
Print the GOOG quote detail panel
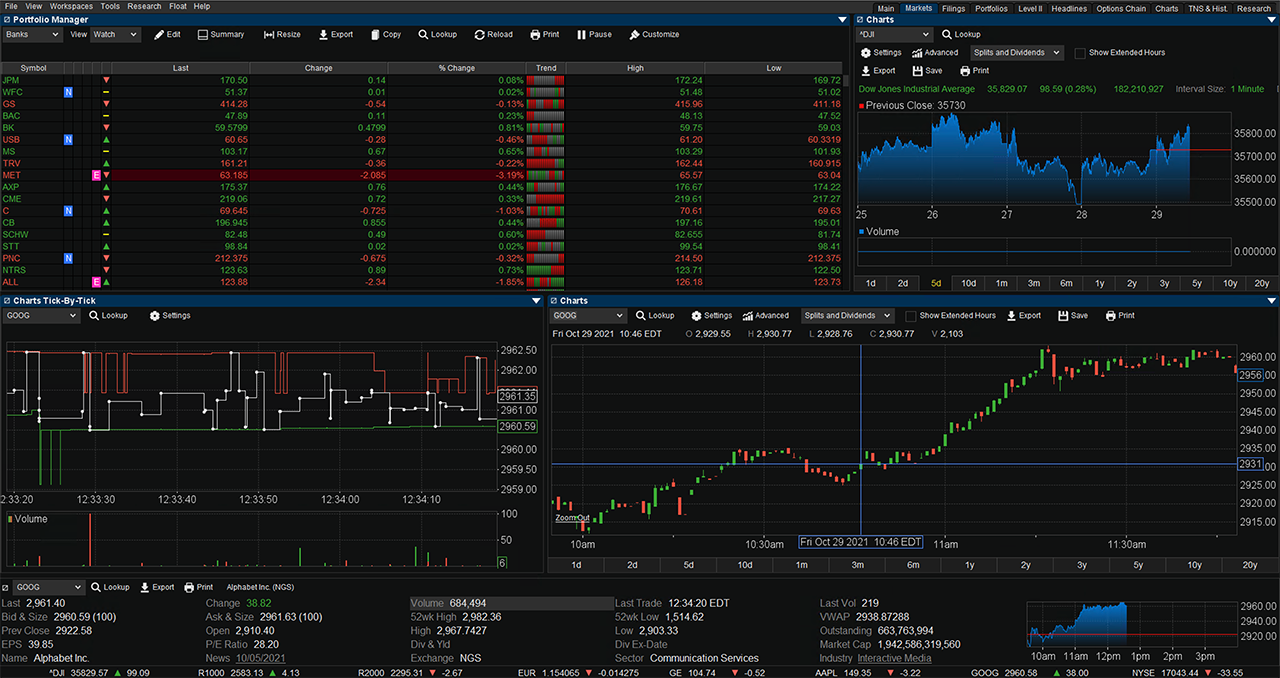(x=198, y=587)
